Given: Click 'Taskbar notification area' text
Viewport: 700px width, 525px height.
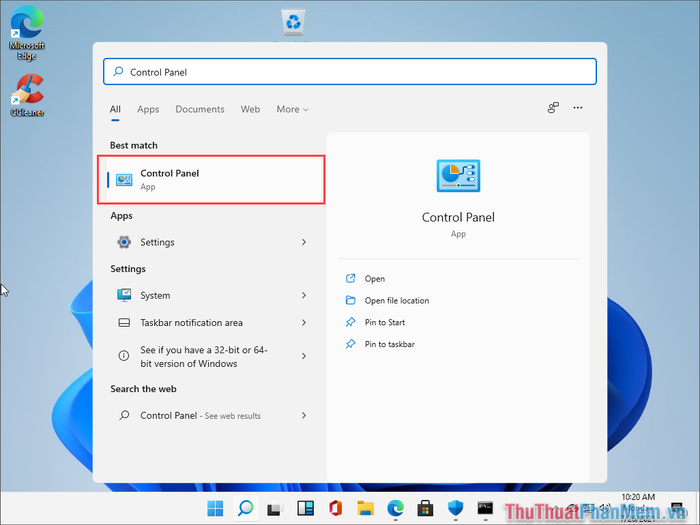Looking at the screenshot, I should pos(192,322).
